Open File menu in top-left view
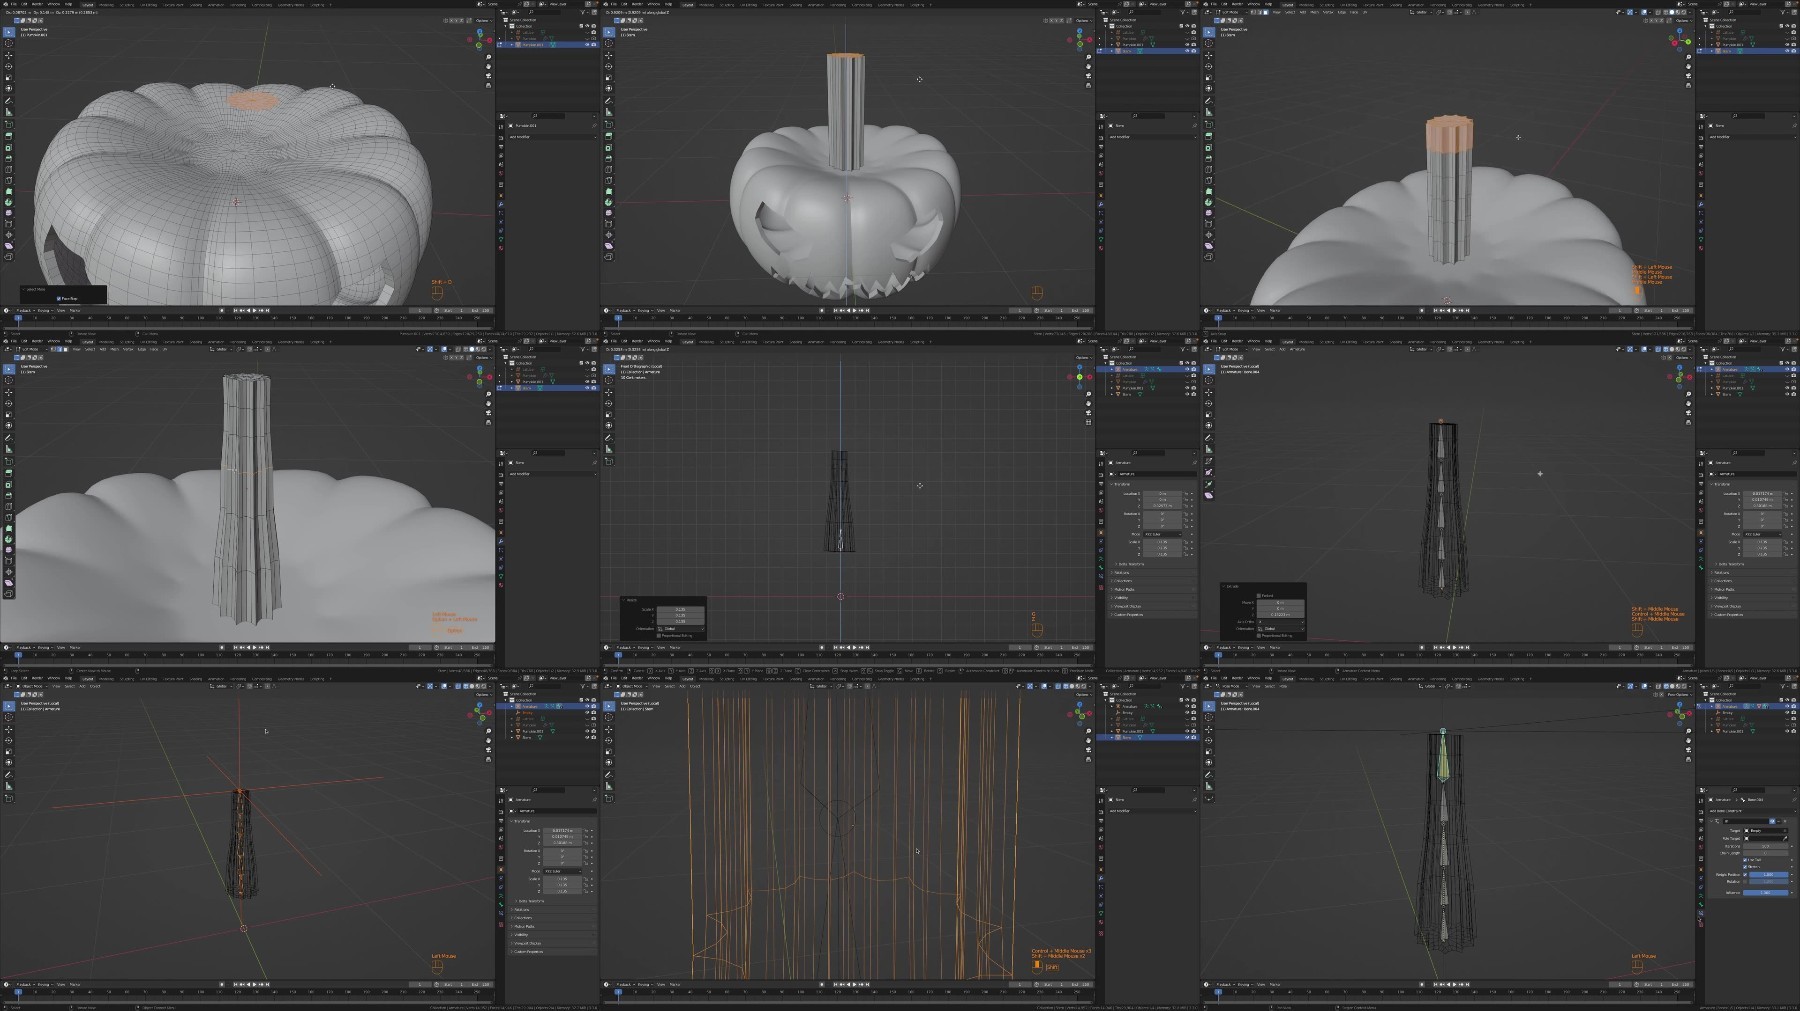 [13, 4]
